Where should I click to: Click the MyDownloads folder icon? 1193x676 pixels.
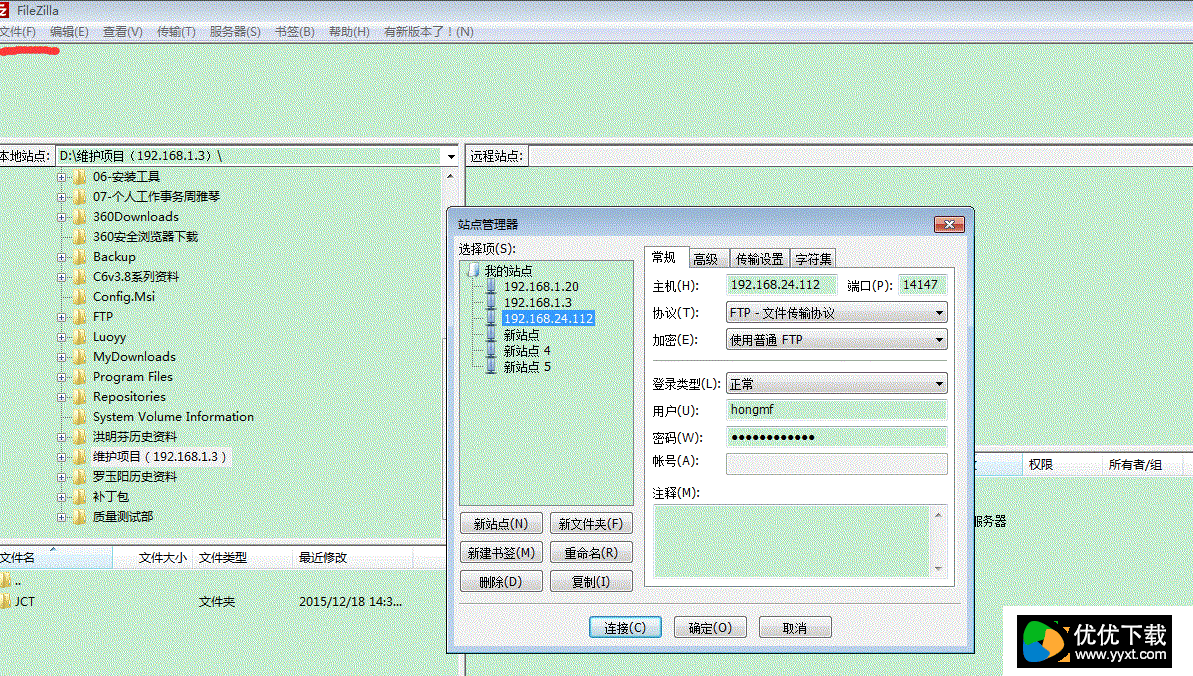point(79,357)
